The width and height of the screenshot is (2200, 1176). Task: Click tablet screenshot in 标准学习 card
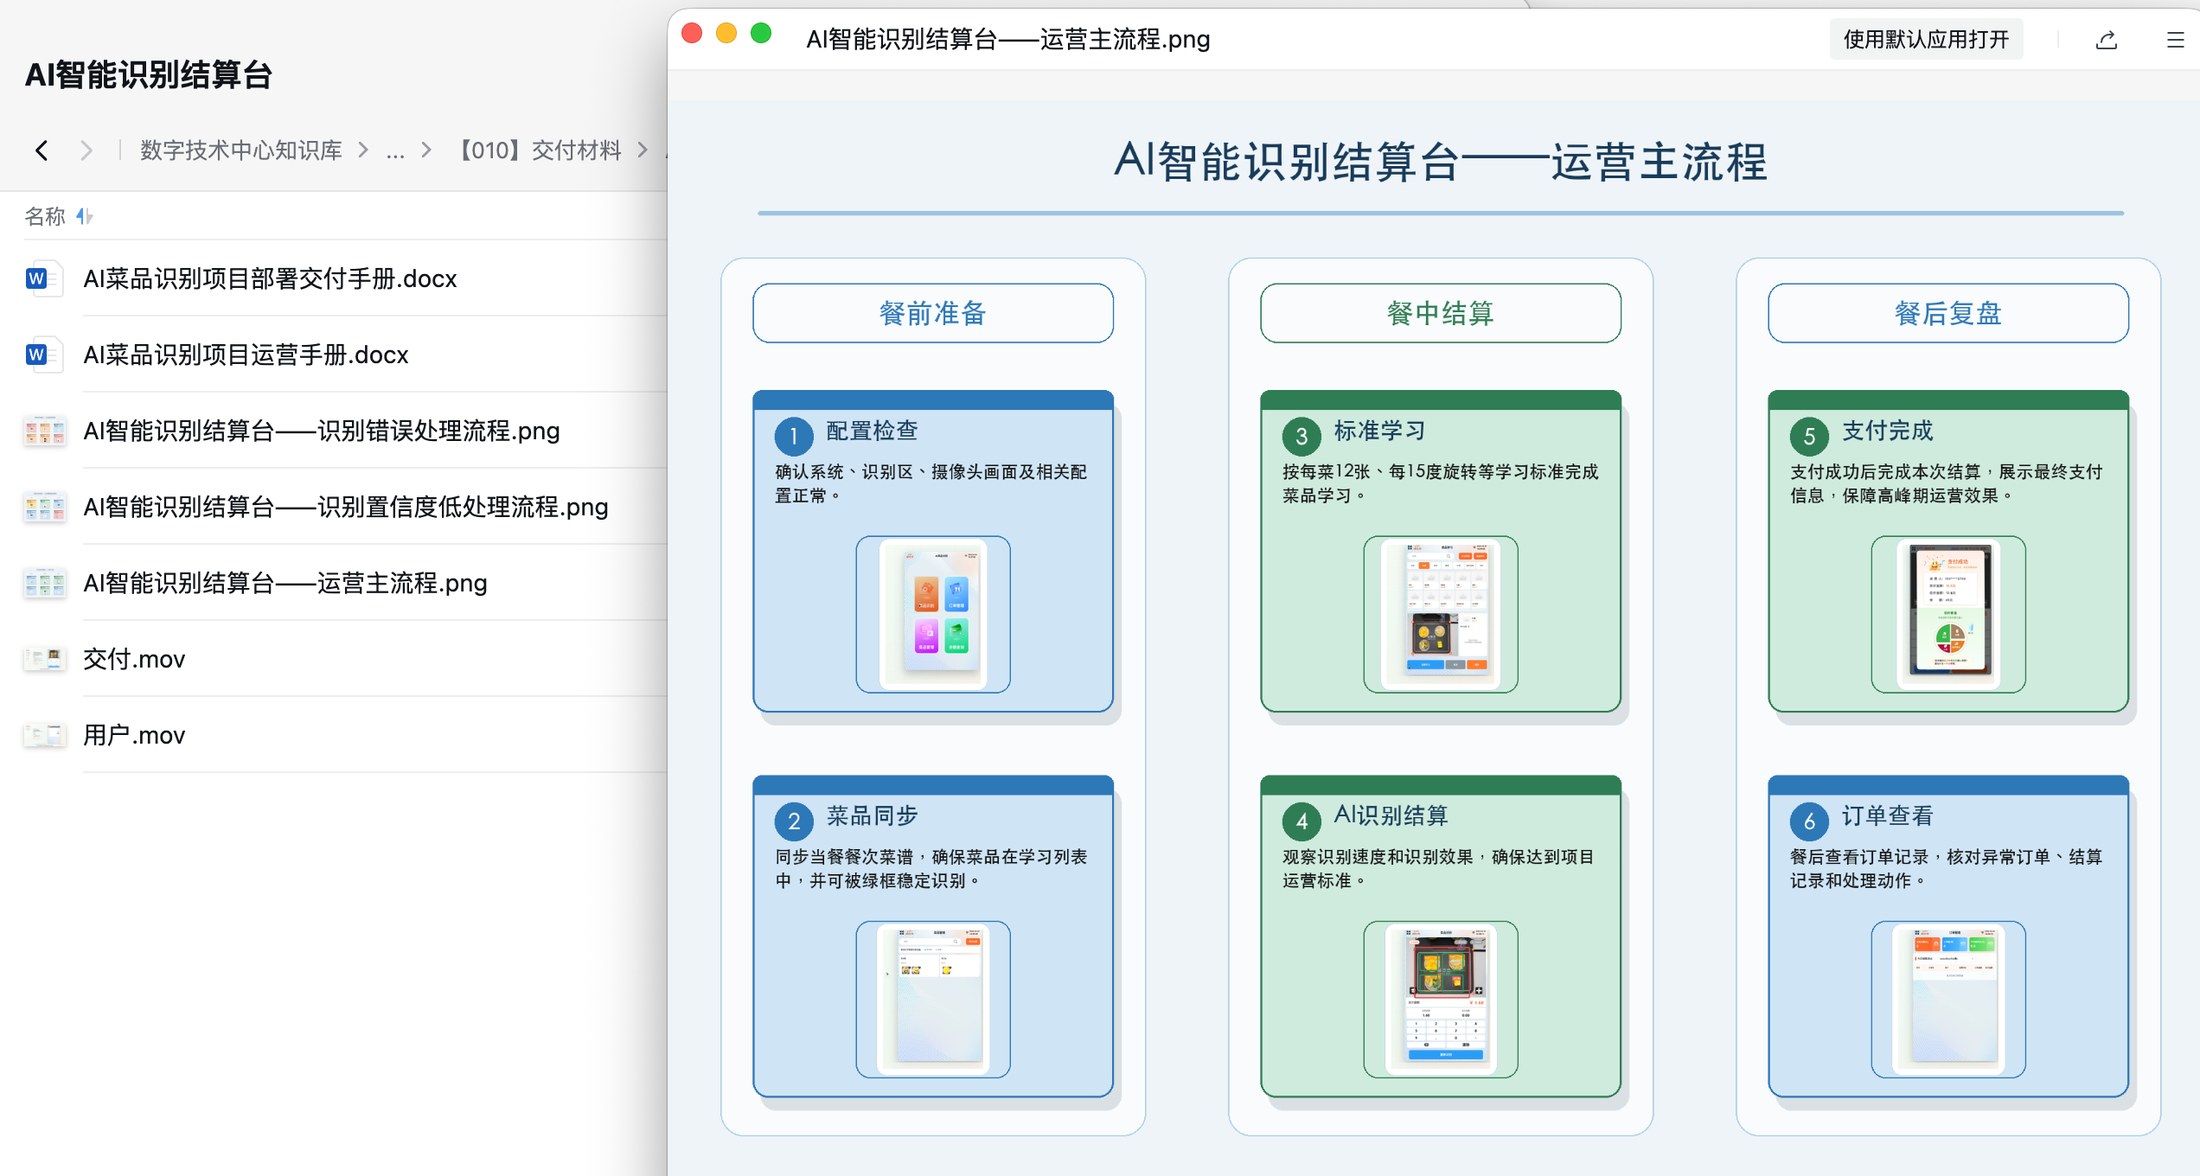point(1440,614)
